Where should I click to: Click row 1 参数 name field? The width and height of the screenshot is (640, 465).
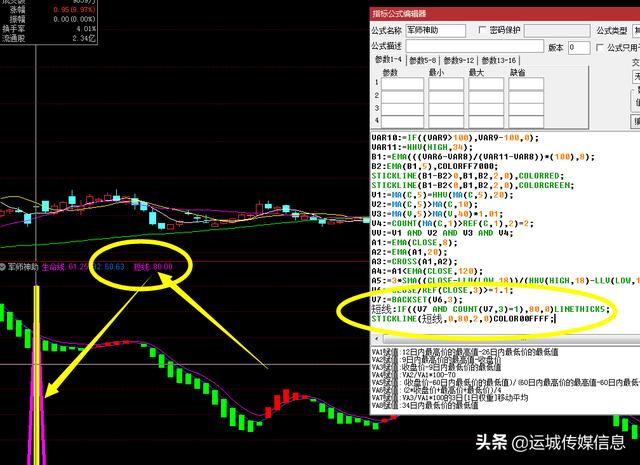402,84
